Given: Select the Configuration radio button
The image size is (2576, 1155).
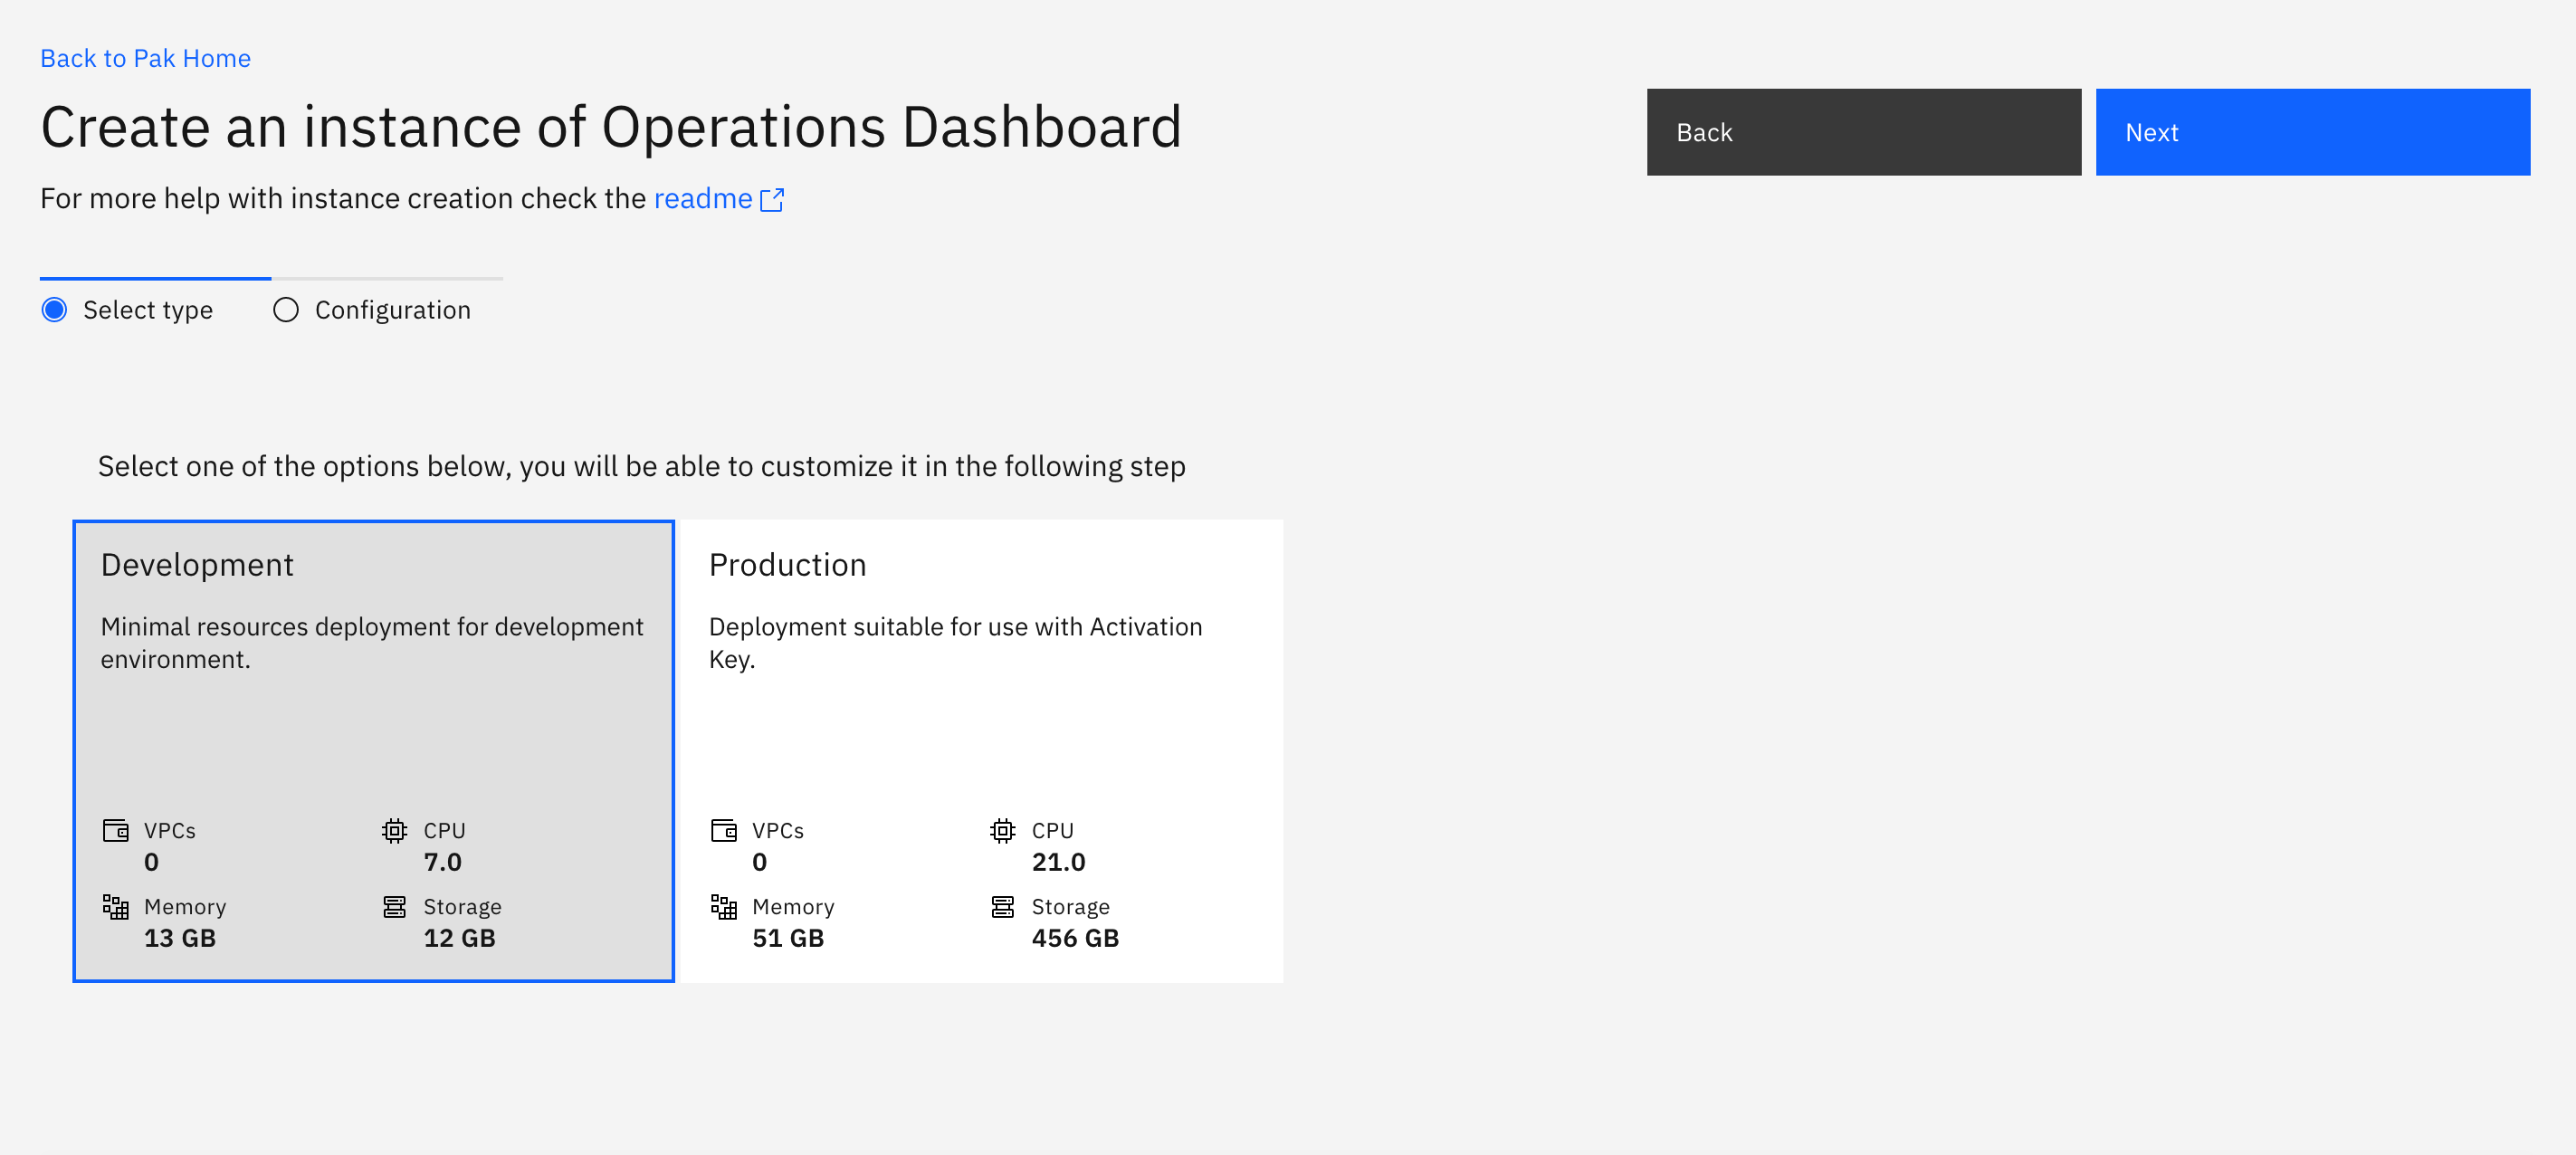Looking at the screenshot, I should tap(285, 310).
